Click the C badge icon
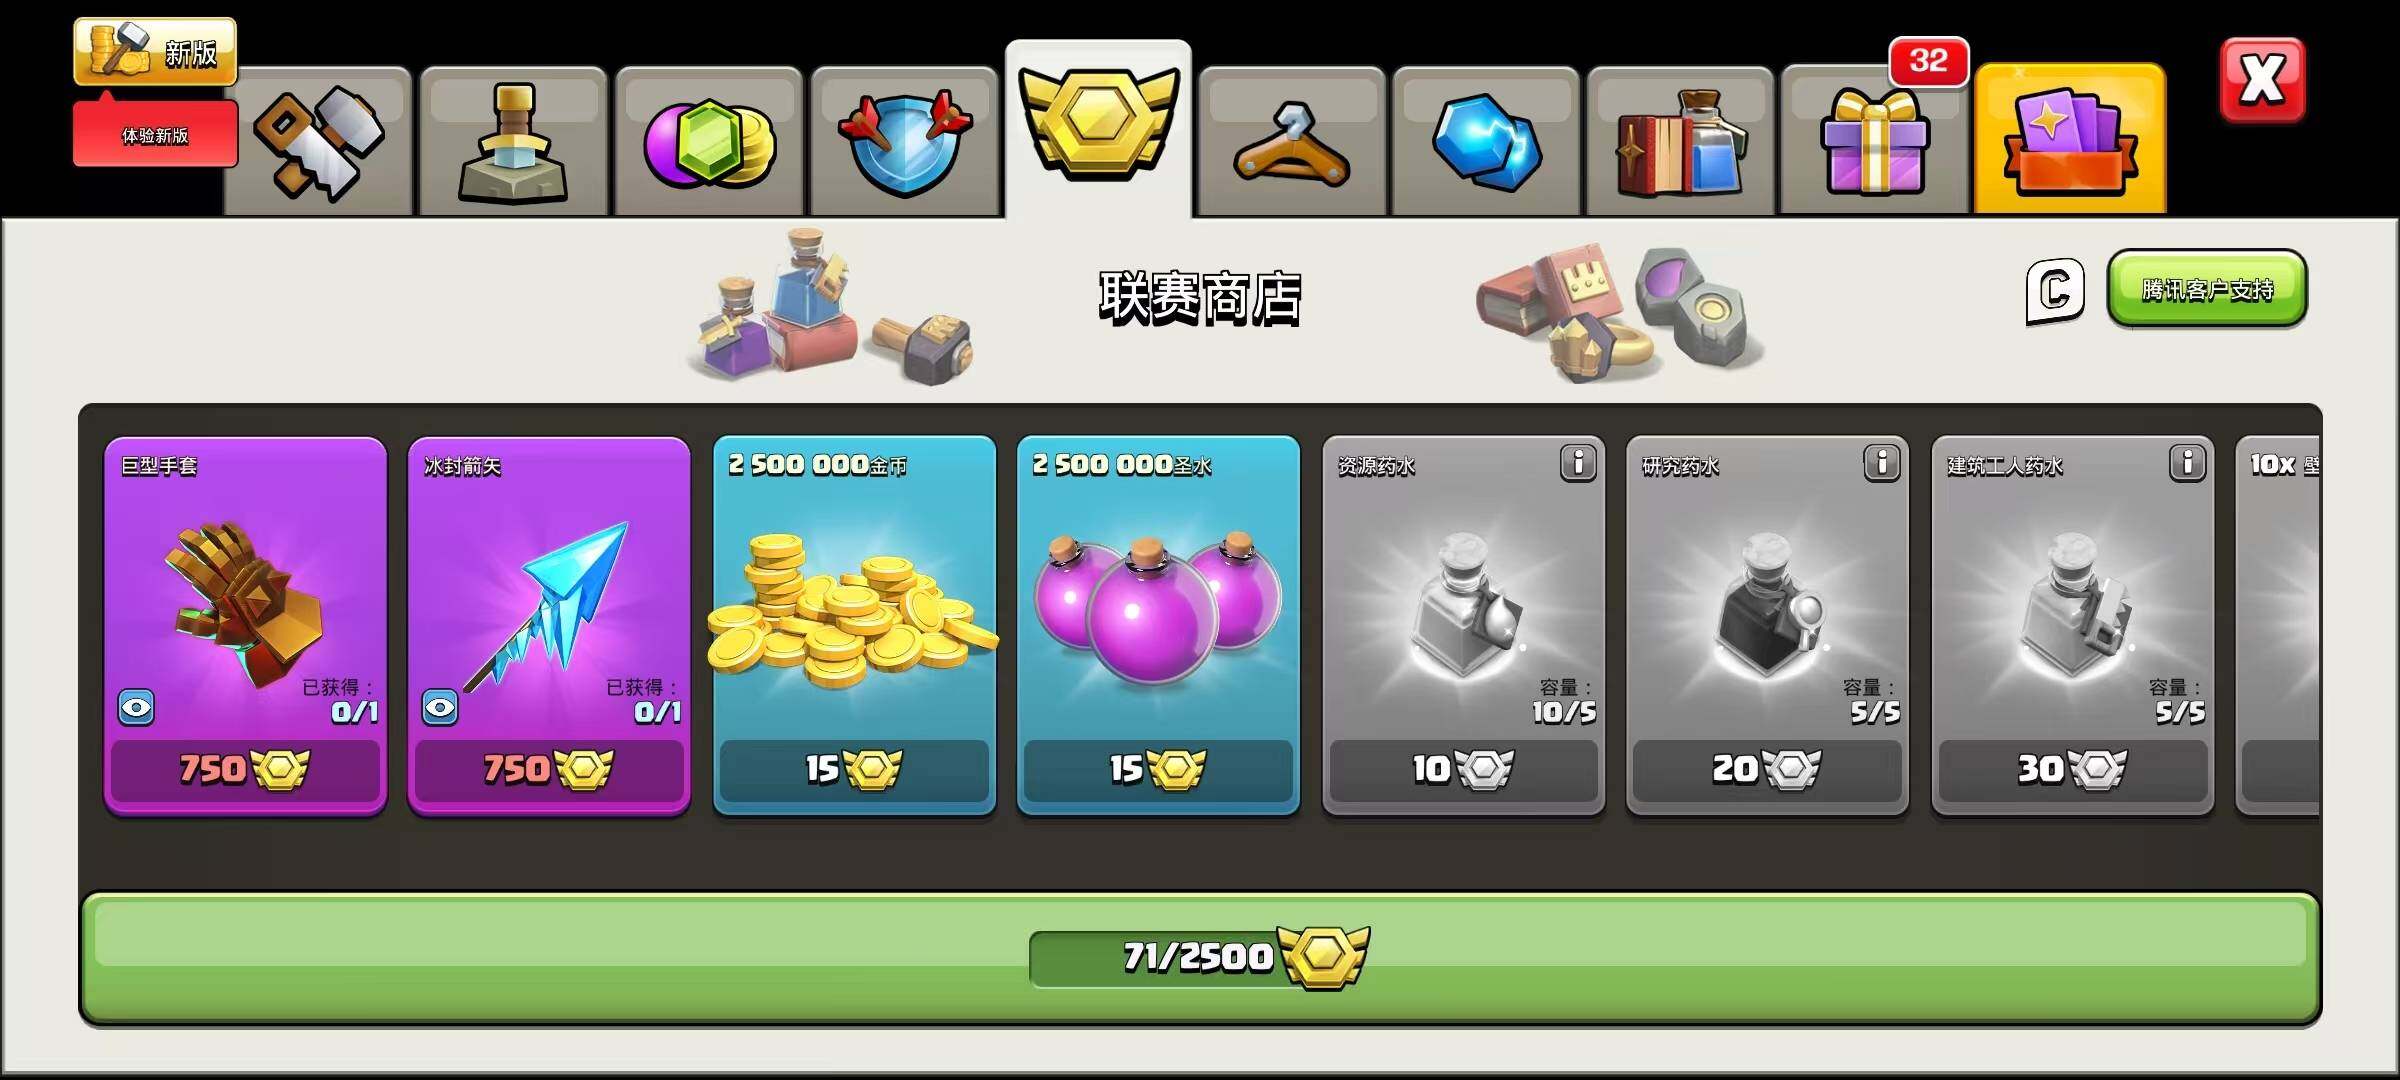Viewport: 2400px width, 1080px height. click(x=2055, y=291)
